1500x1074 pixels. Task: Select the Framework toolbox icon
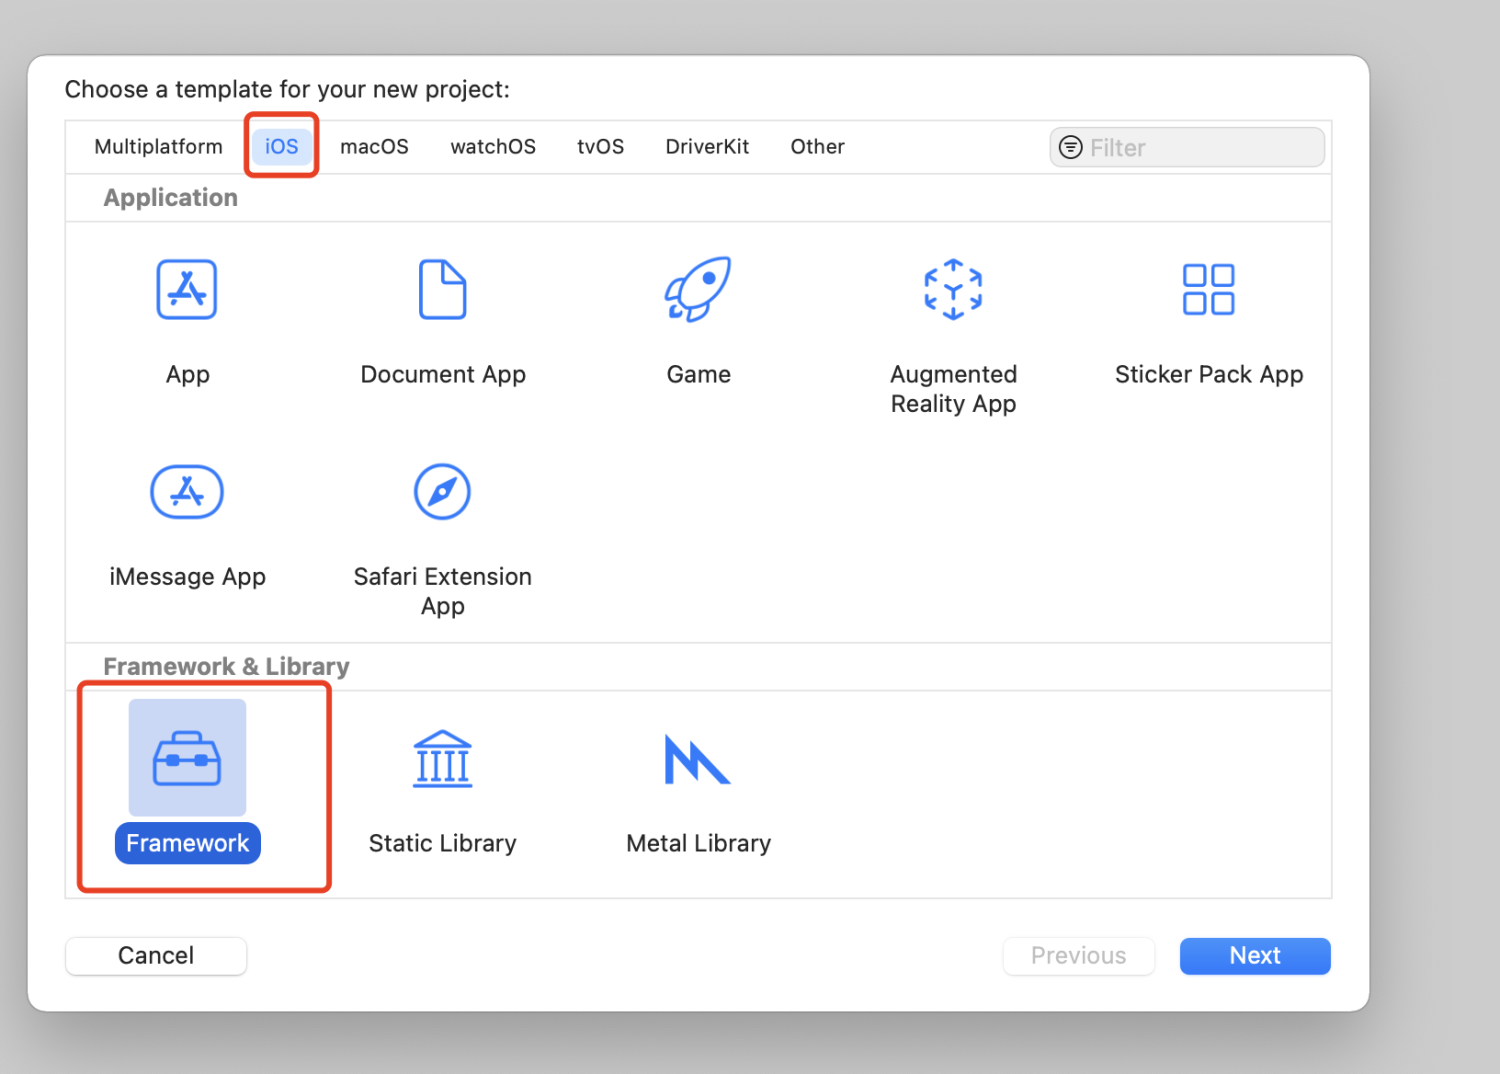187,758
